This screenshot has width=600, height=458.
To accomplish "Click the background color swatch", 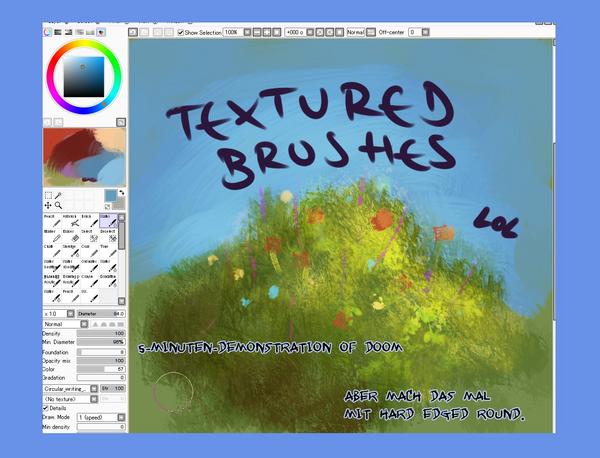I will (x=120, y=204).
